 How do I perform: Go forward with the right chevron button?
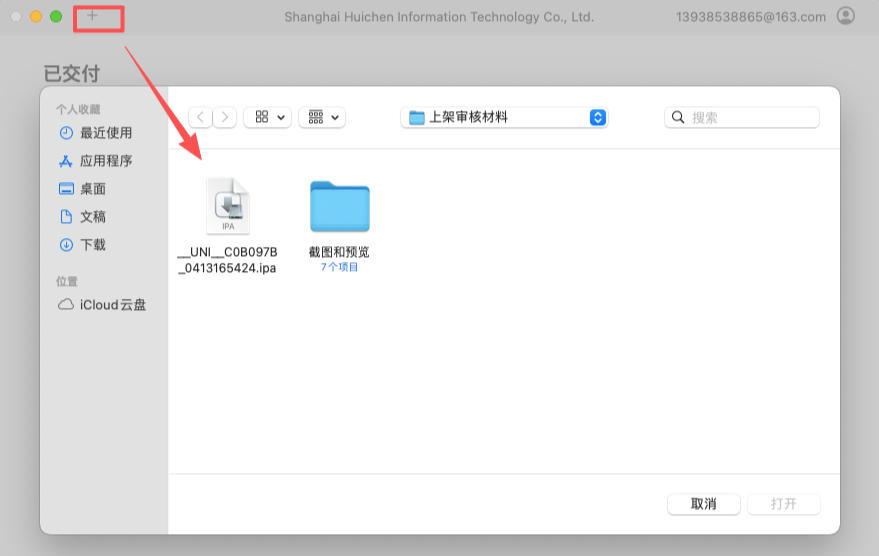(x=225, y=117)
